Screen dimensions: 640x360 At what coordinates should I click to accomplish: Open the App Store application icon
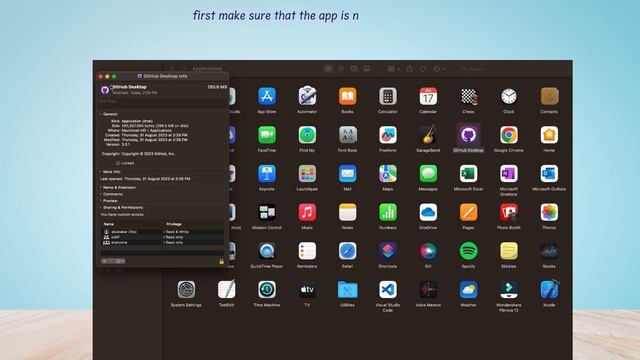[267, 96]
